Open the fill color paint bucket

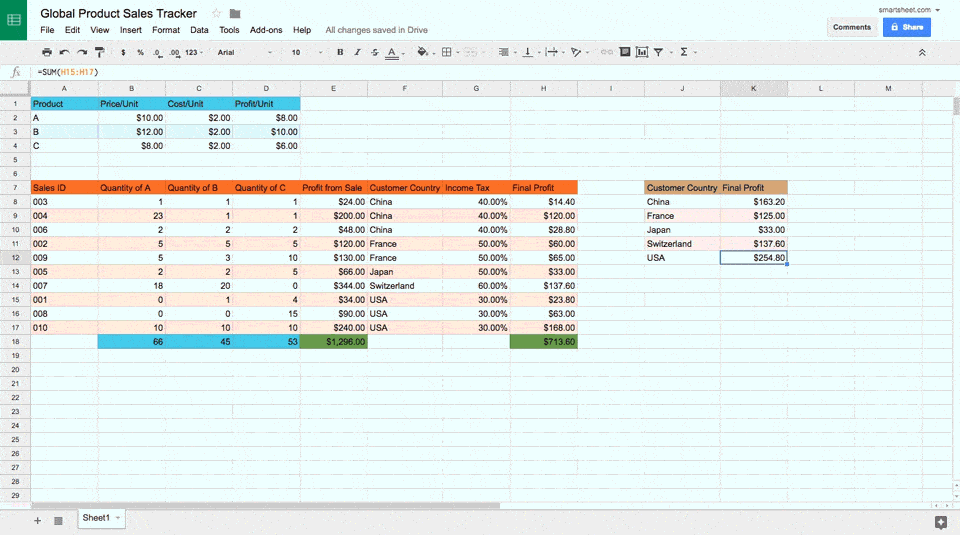coord(423,52)
